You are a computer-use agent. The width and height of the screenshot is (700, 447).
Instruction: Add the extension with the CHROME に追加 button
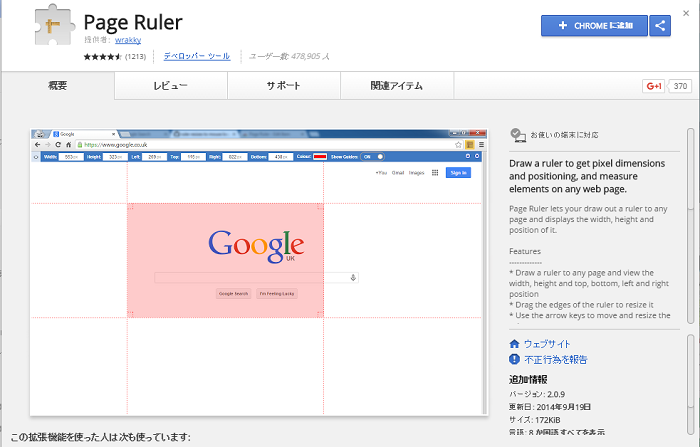click(594, 26)
